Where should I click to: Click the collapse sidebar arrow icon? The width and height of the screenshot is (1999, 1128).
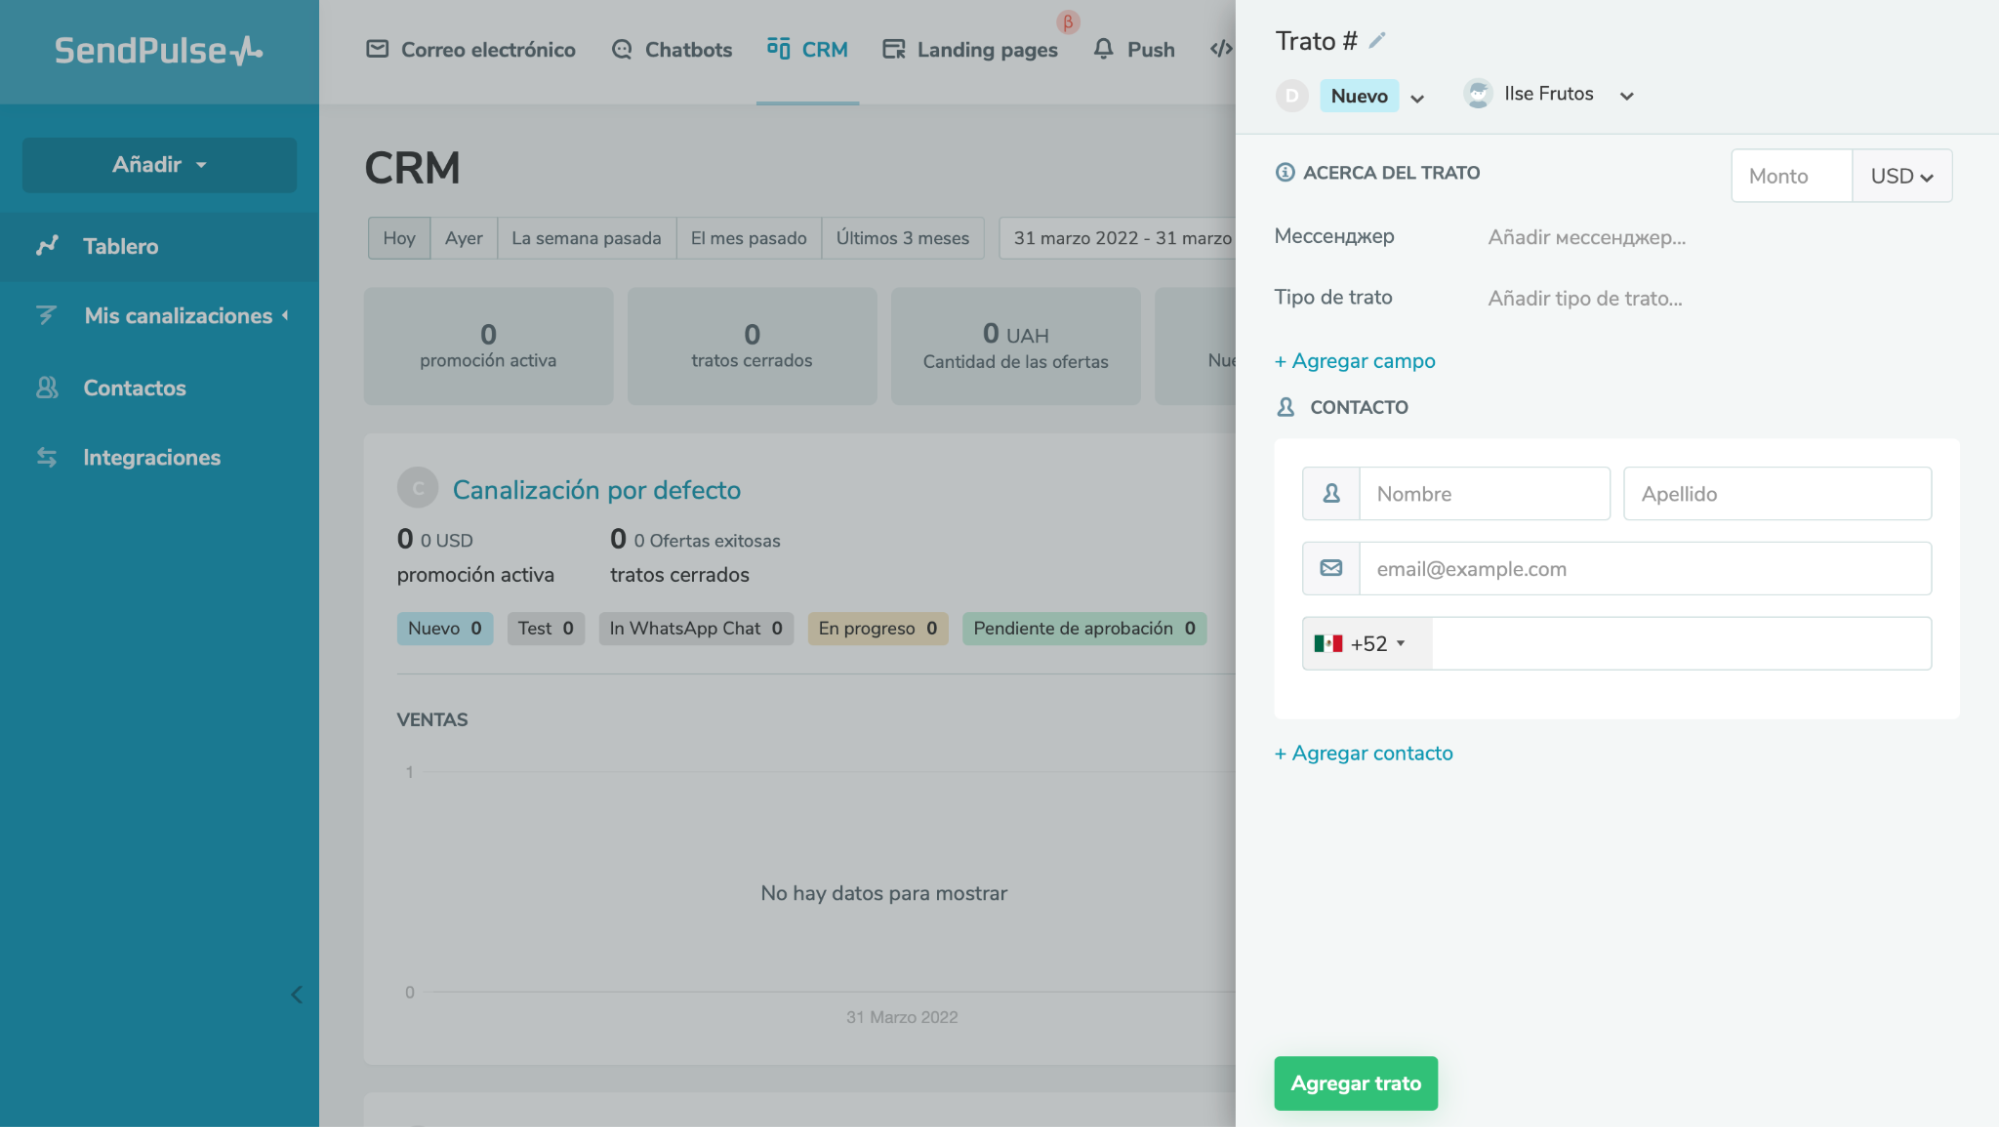296,994
